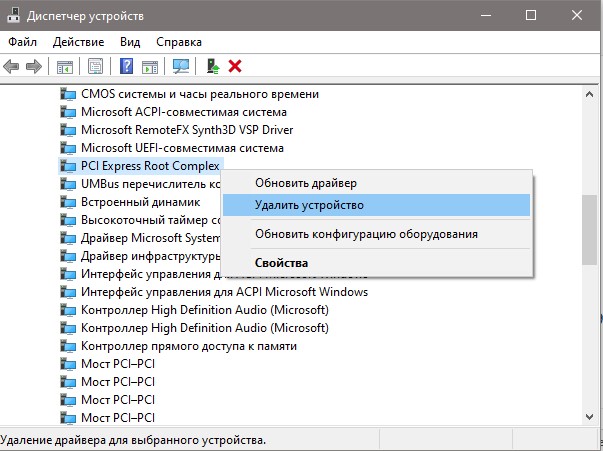
Task: Click status bar text Удаление драйвера для выбранного устройства
Action: tap(133, 440)
